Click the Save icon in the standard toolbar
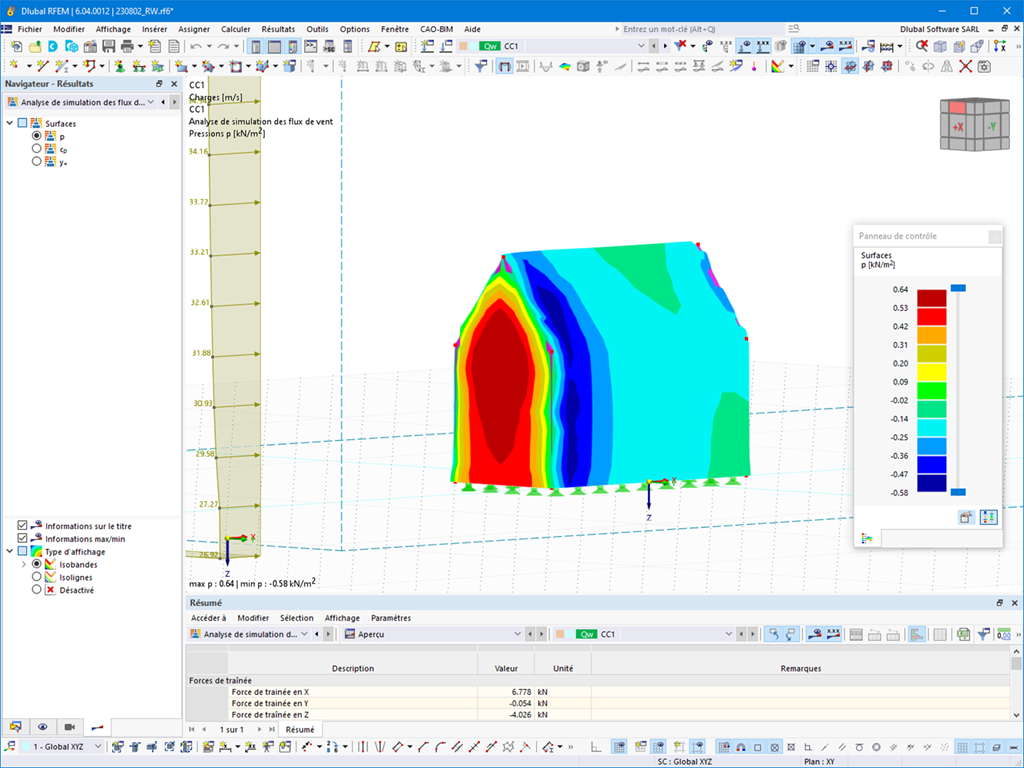This screenshot has width=1024, height=768. [x=108, y=47]
